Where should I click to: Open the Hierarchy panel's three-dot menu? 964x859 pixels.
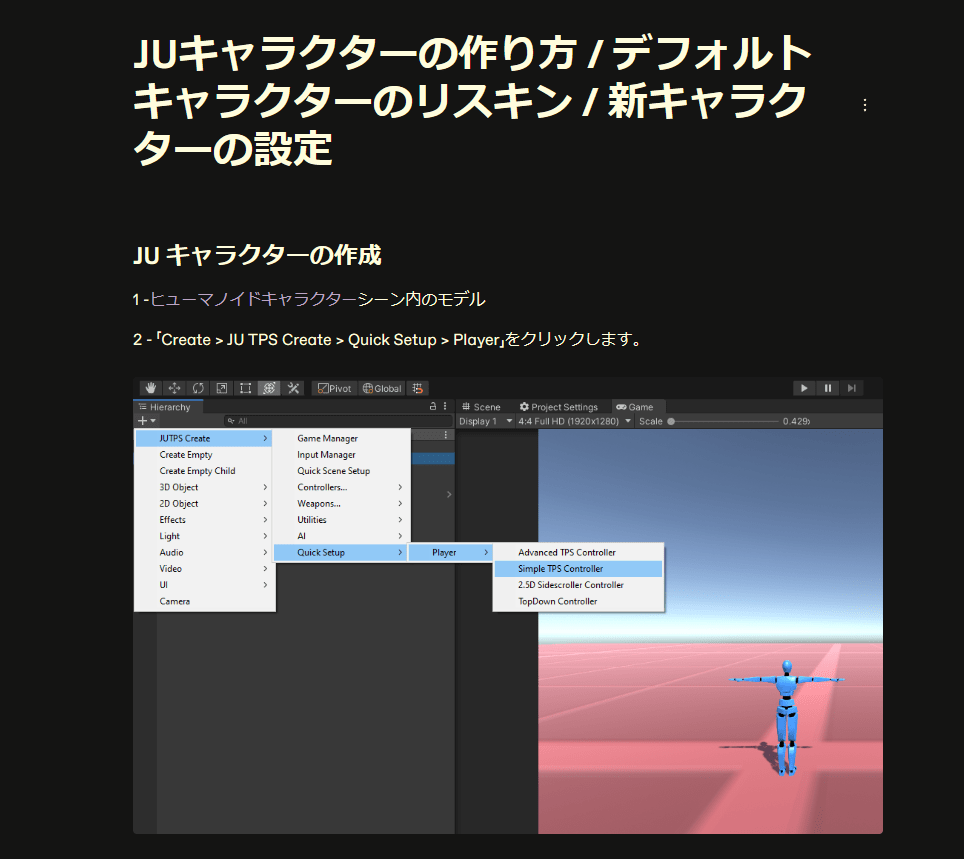tap(445, 406)
